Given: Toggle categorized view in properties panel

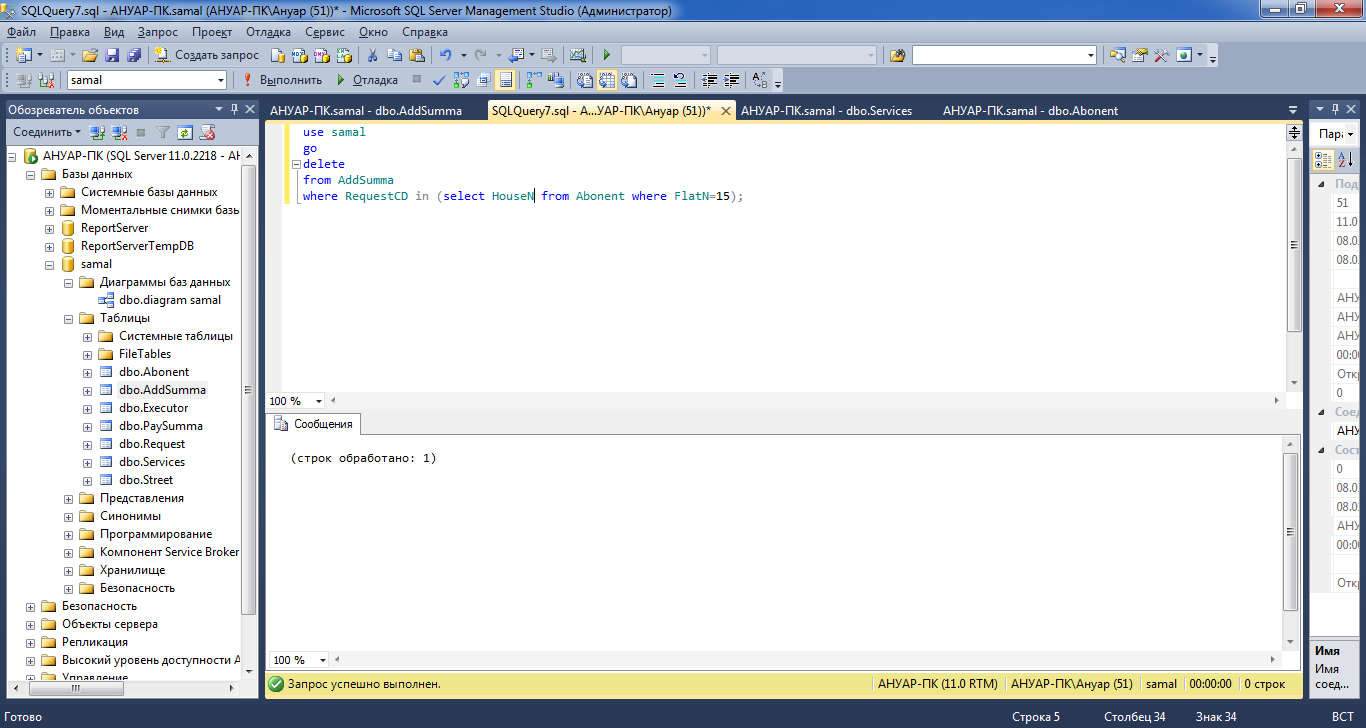Looking at the screenshot, I should coord(1323,159).
